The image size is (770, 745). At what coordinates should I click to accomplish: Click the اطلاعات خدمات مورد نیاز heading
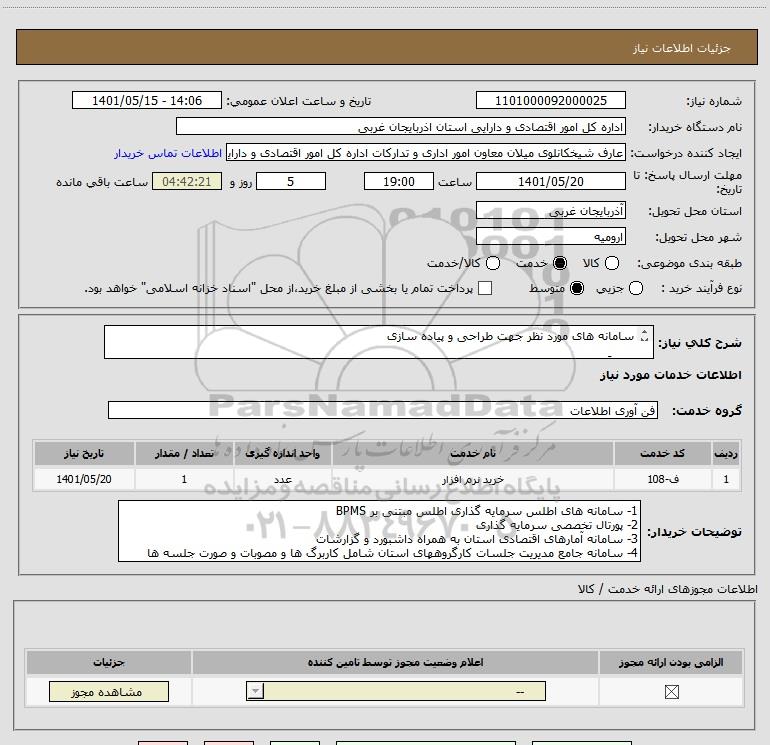(670, 375)
